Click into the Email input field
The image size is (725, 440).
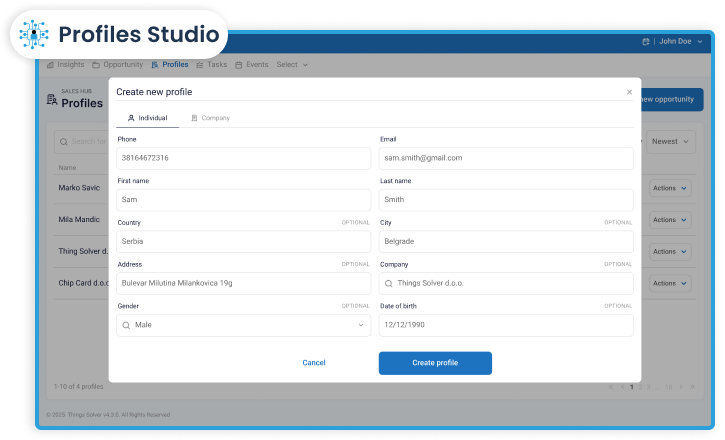[506, 158]
